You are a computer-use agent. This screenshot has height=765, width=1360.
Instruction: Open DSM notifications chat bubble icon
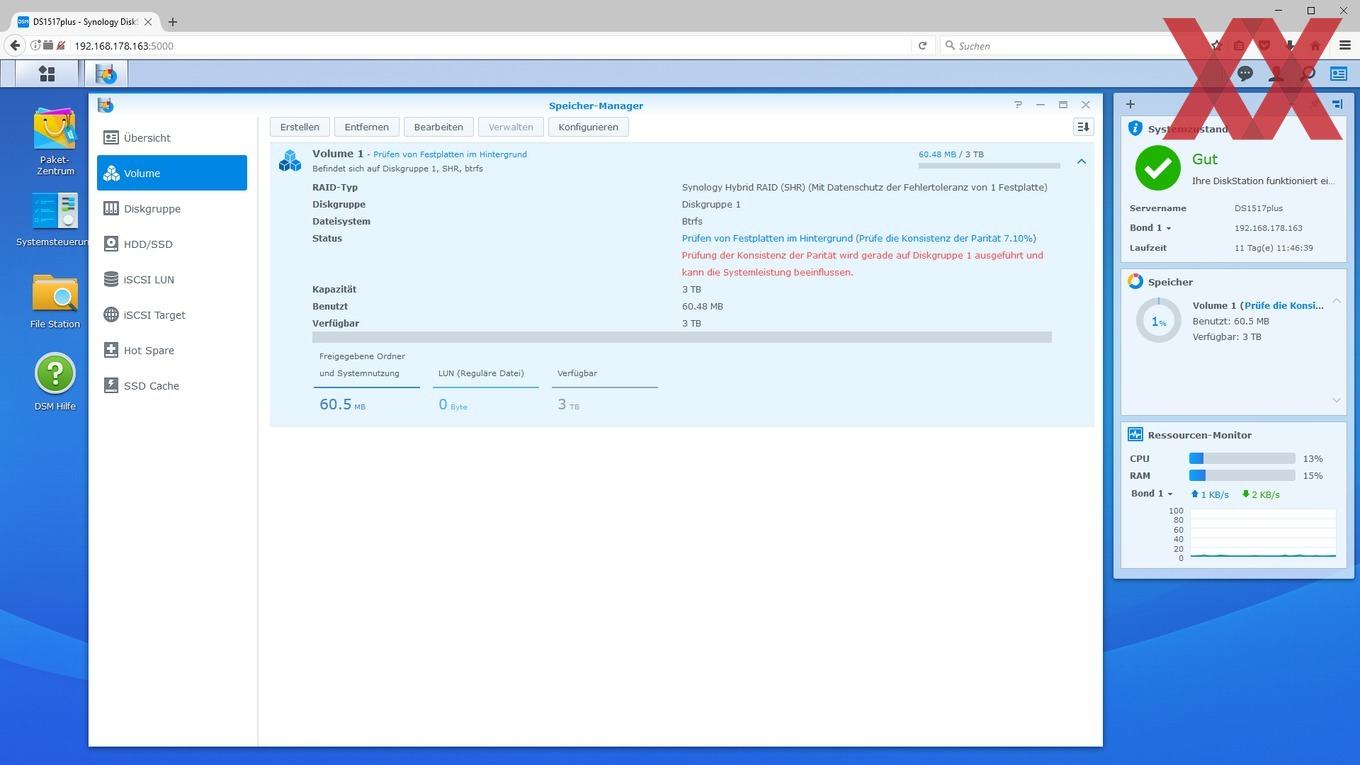point(1245,73)
